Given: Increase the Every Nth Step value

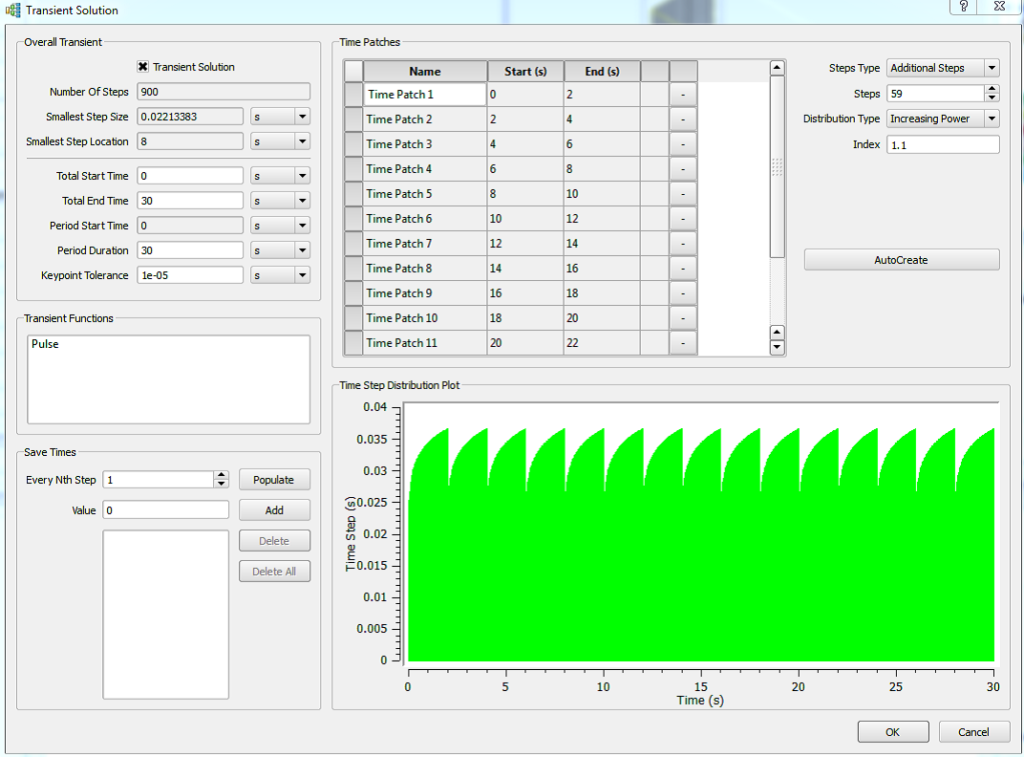Looking at the screenshot, I should click(x=221, y=475).
